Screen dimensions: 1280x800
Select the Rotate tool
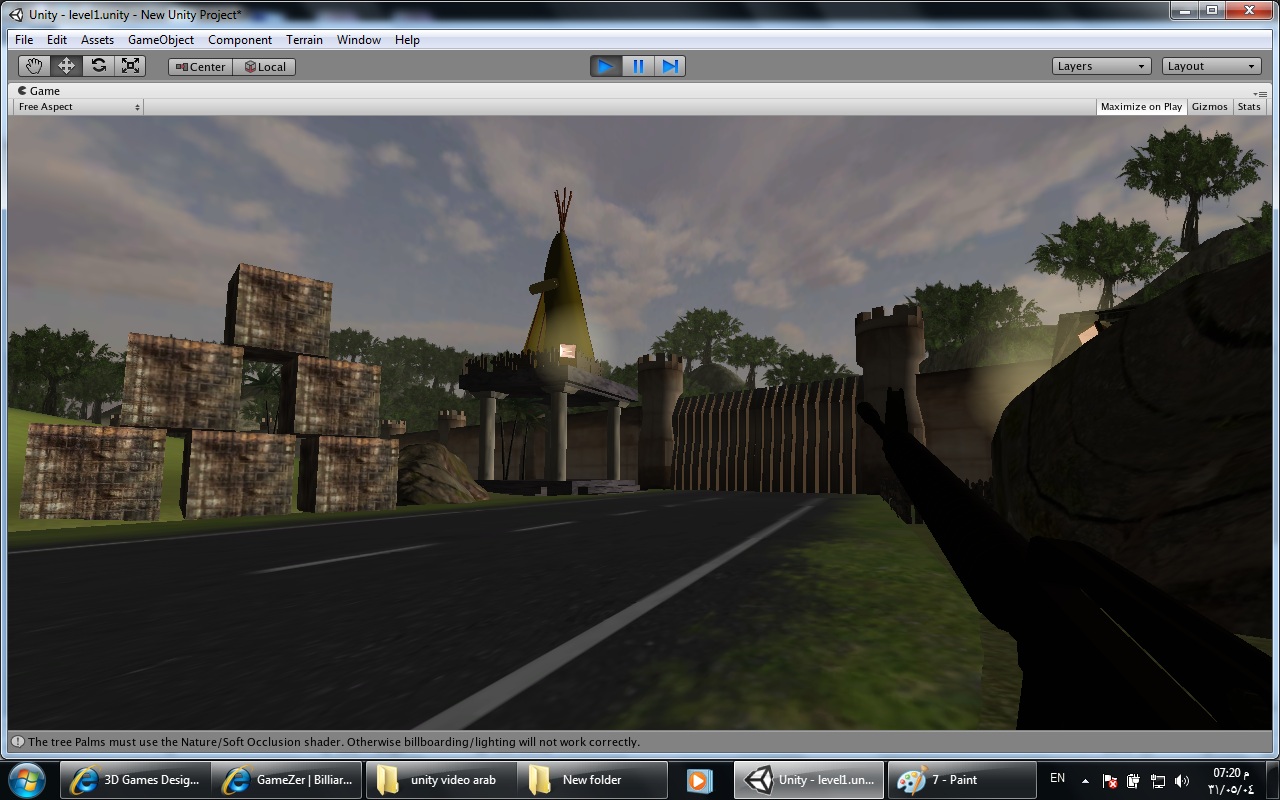click(x=98, y=66)
